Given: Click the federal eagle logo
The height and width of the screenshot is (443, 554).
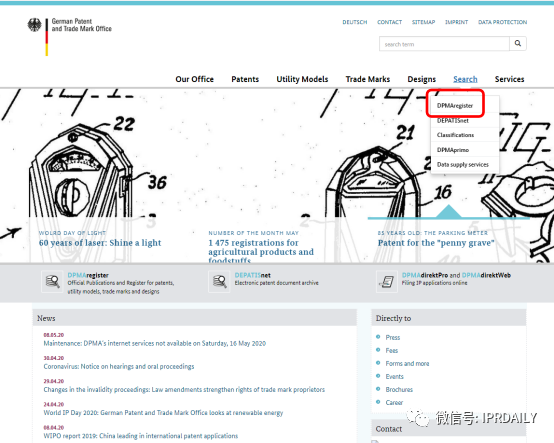Looking at the screenshot, I should click(35, 25).
